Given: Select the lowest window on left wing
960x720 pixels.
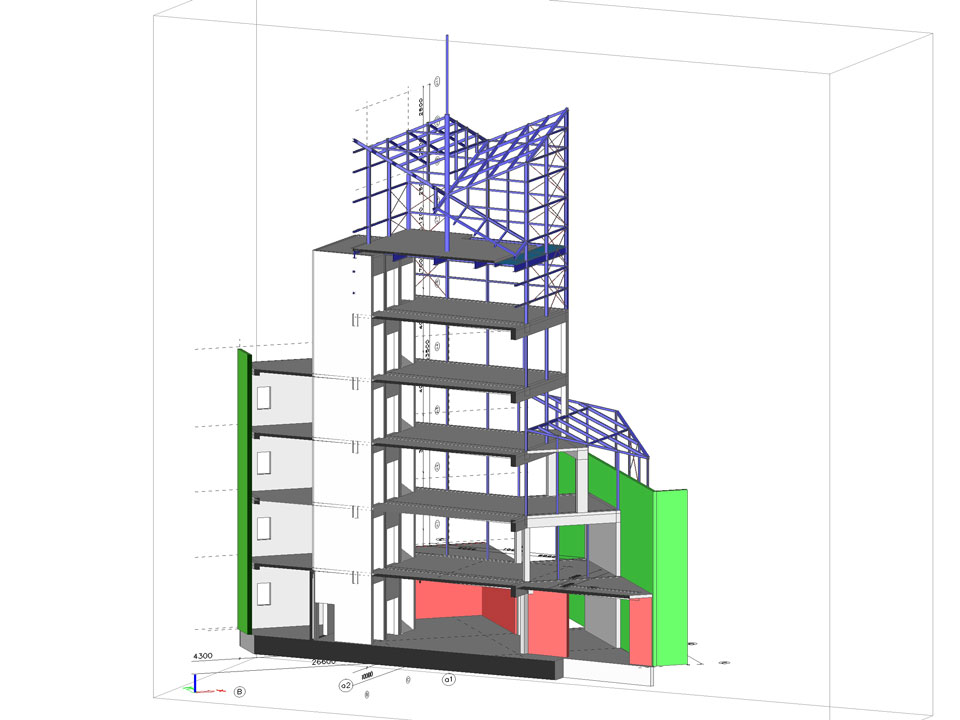Looking at the screenshot, I should click(264, 593).
